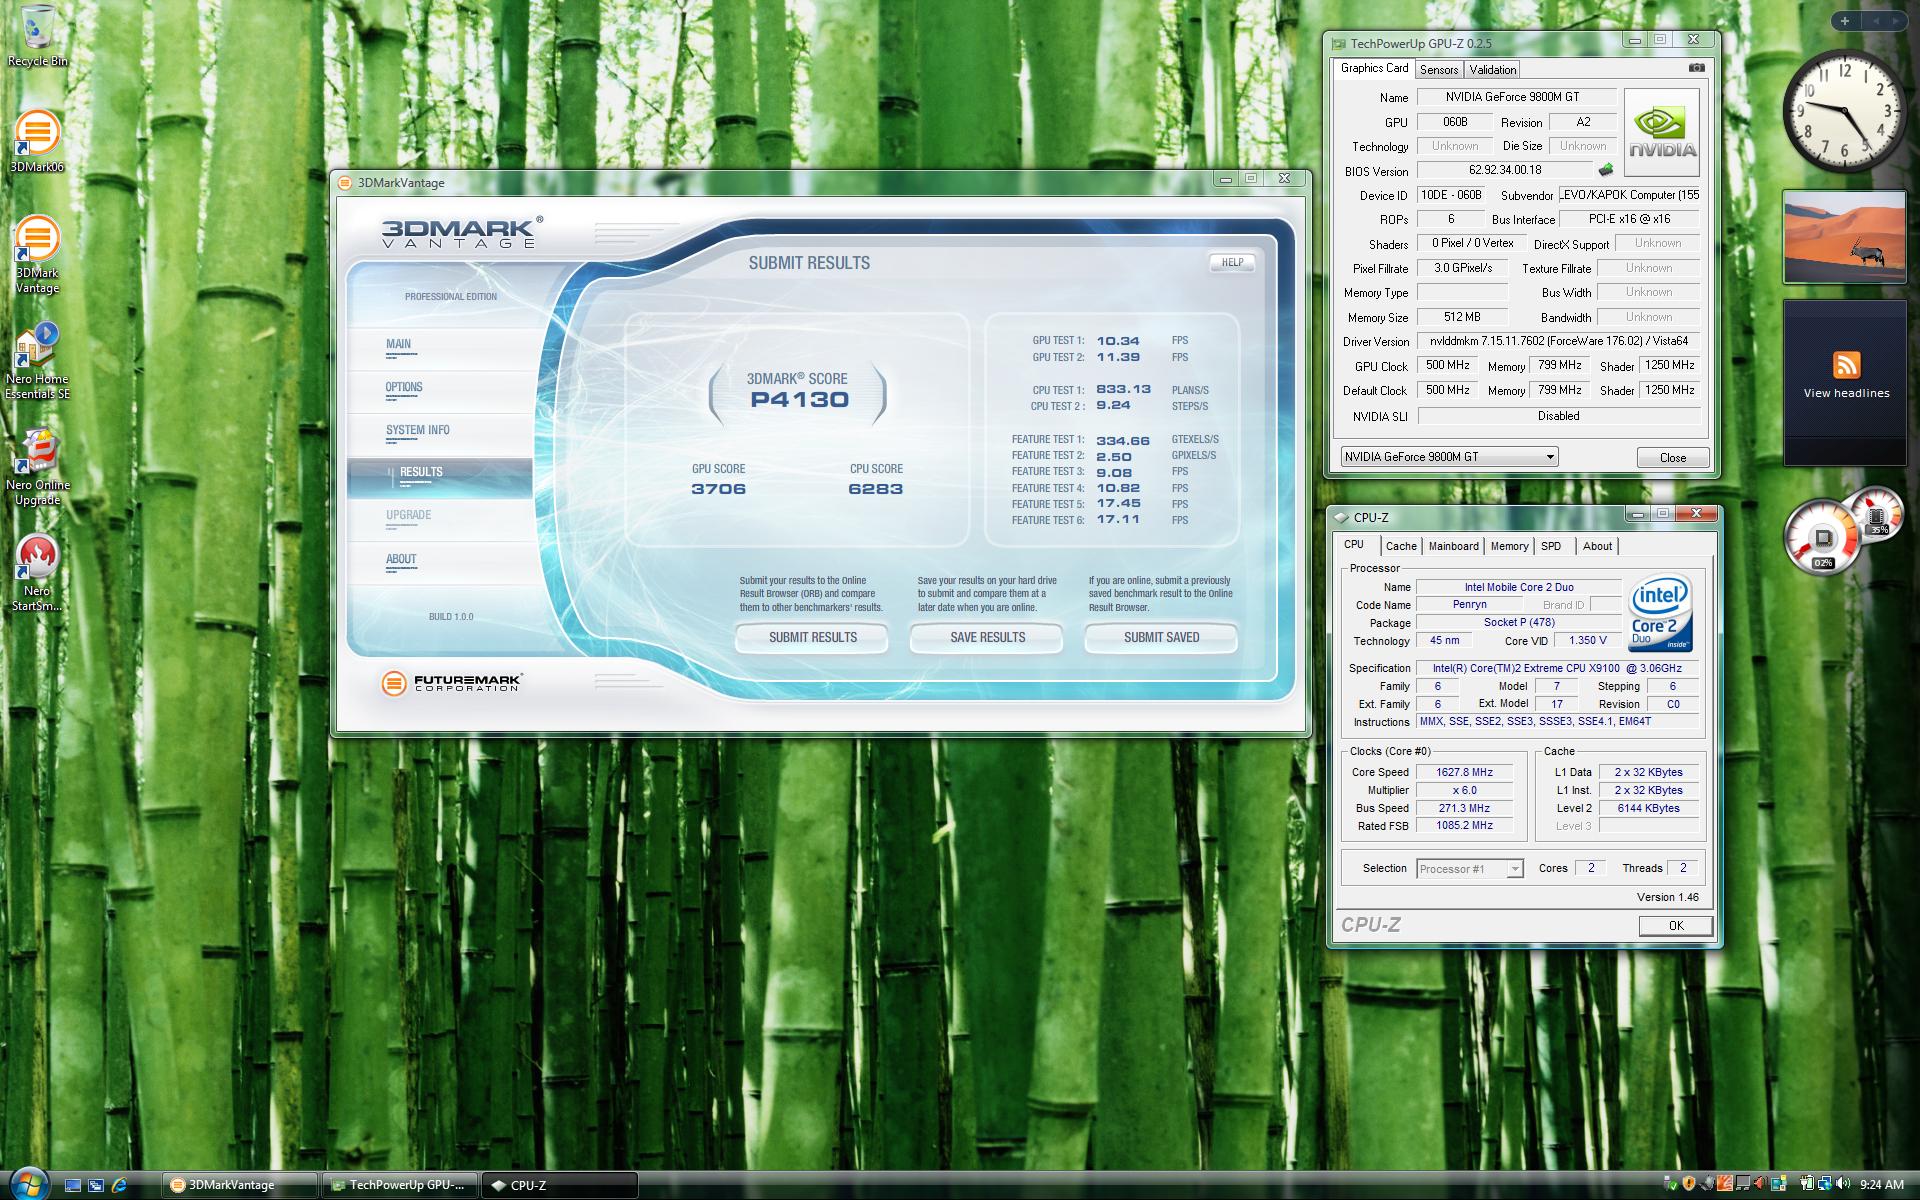Image resolution: width=1920 pixels, height=1200 pixels.
Task: Click the HELP button in 3DMark Vantage
Action: [x=1232, y=262]
